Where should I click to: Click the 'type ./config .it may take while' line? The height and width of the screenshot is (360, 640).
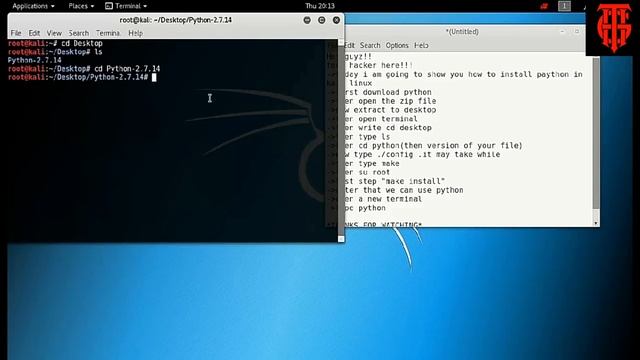click(x=422, y=155)
